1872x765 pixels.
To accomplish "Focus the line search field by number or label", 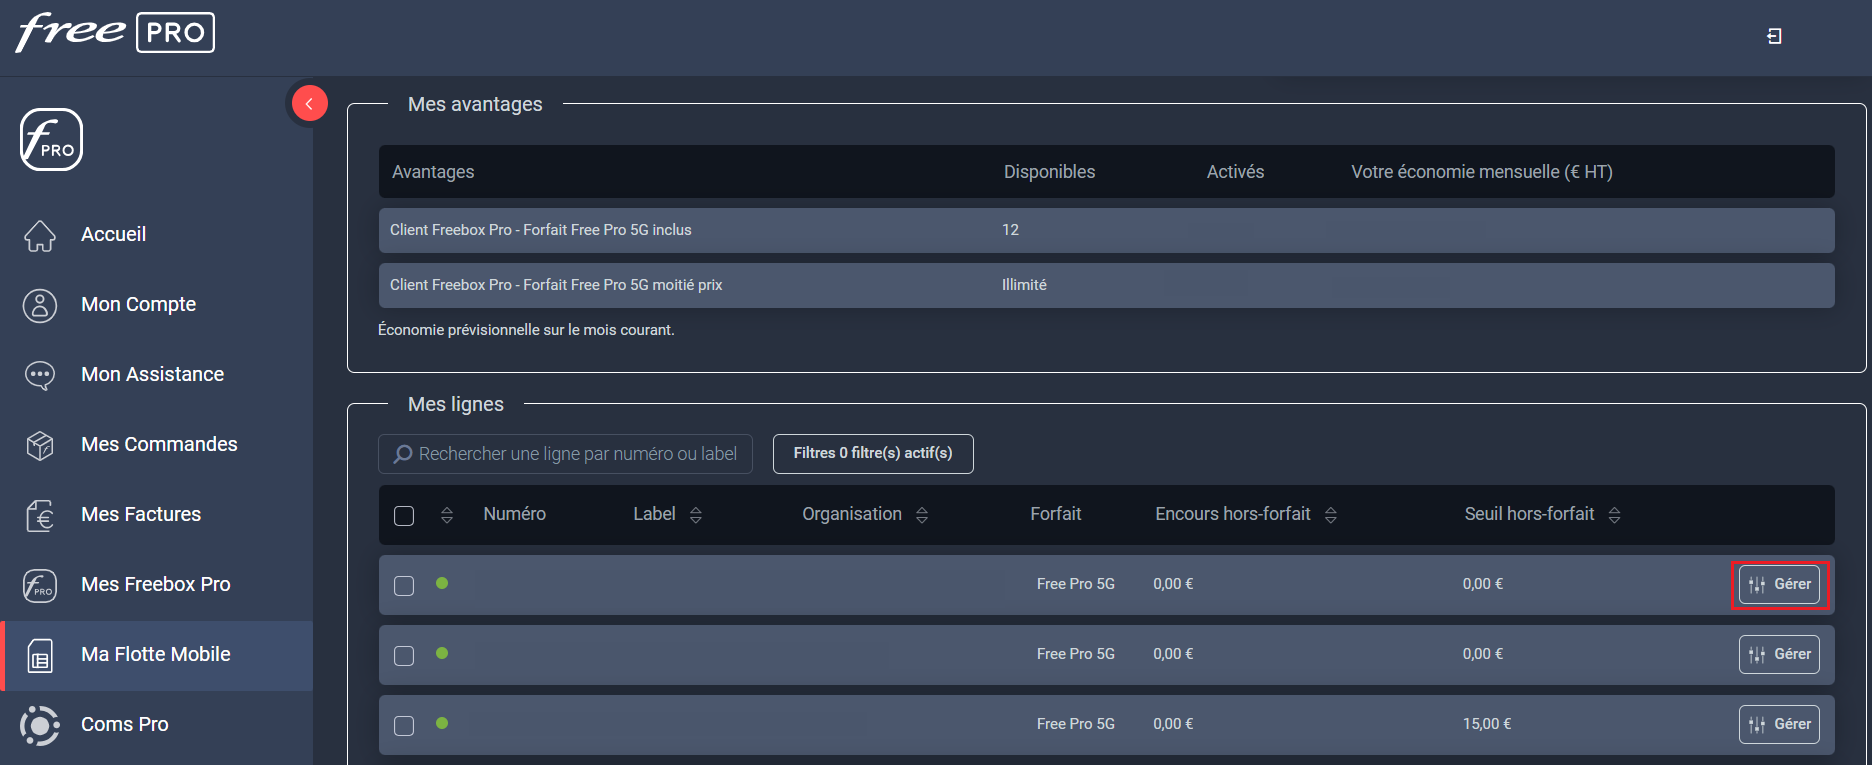I will tap(565, 454).
